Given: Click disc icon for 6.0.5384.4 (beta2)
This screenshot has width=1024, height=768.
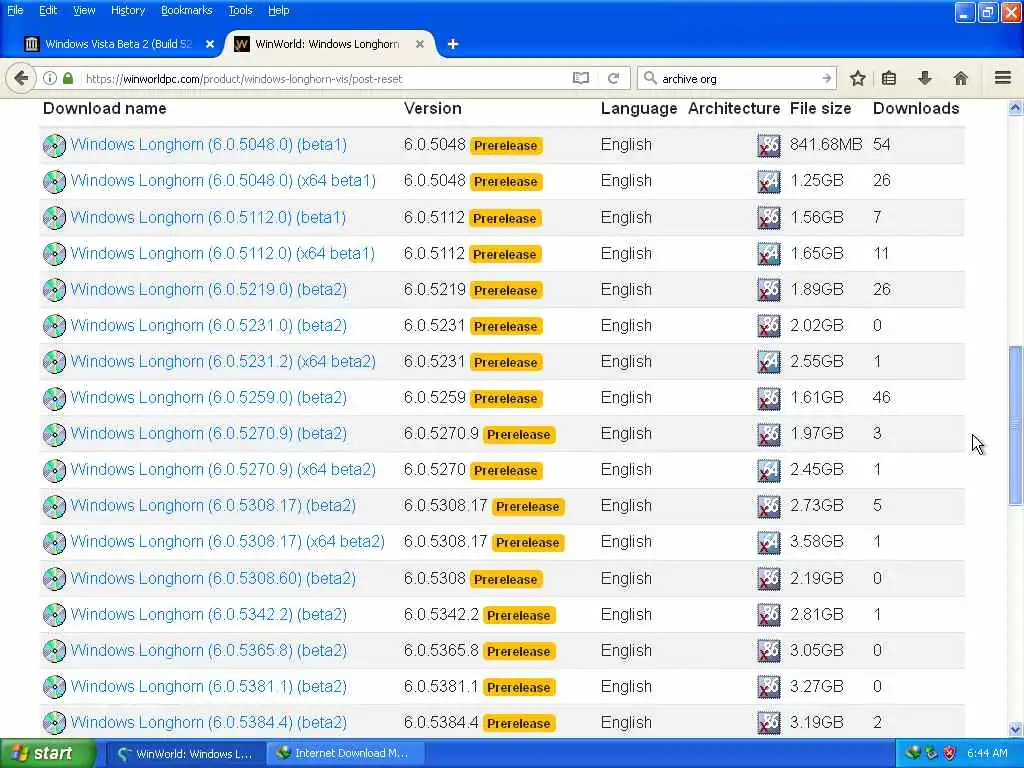Looking at the screenshot, I should pos(54,723).
